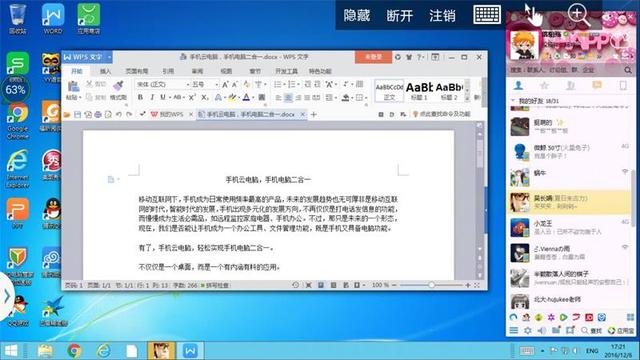This screenshot has width=640, height=360.
Task: Click the print icon in quick toolbar
Action: [98, 115]
